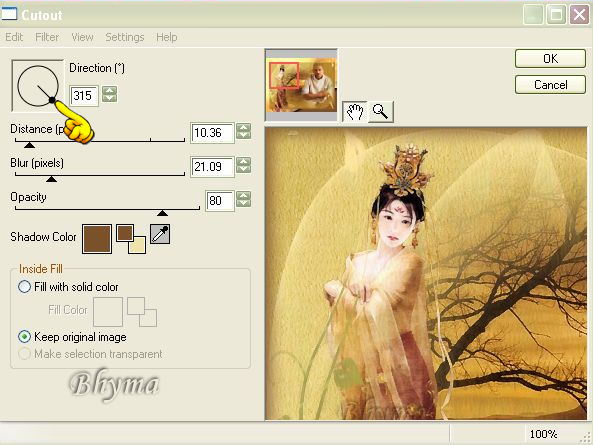Click the Distance field showing 10.36
The height and width of the screenshot is (445, 593).
tap(212, 133)
